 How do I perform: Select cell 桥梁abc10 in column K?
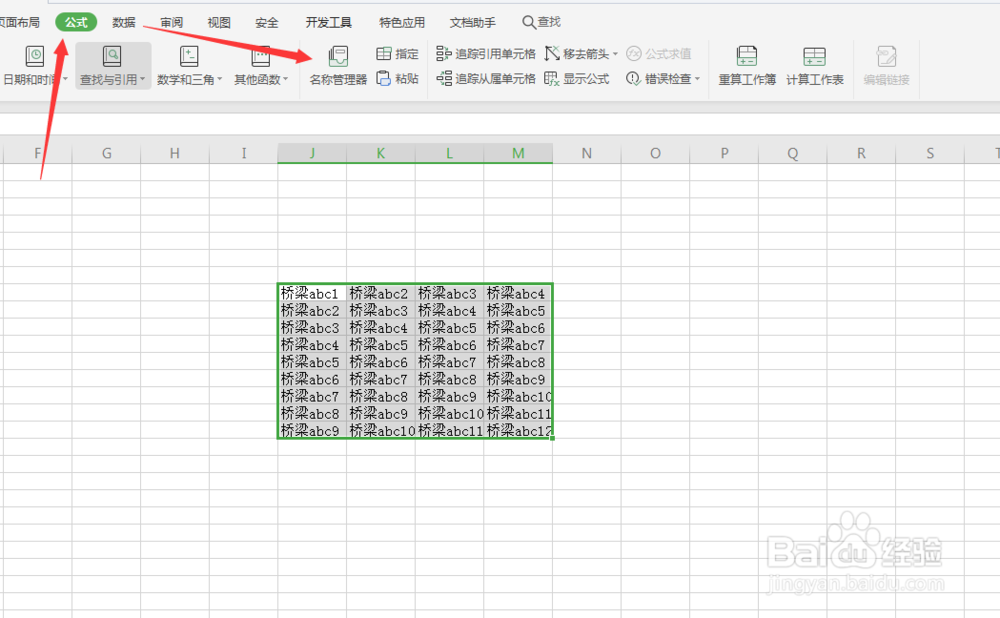pos(381,431)
